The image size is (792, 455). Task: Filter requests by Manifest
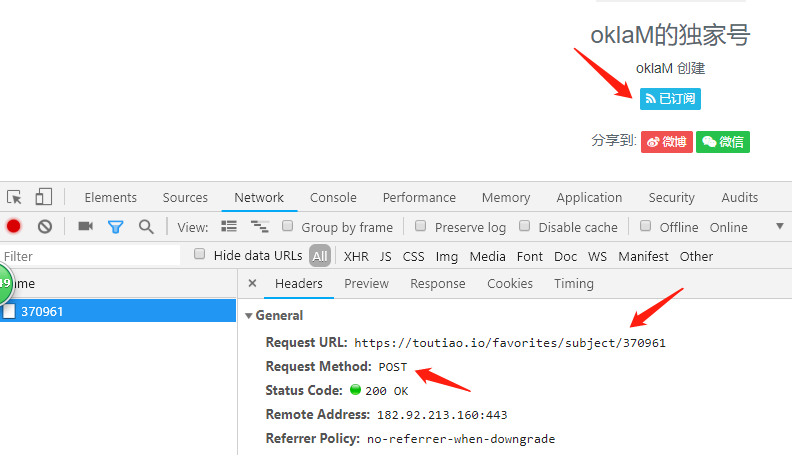tap(643, 257)
